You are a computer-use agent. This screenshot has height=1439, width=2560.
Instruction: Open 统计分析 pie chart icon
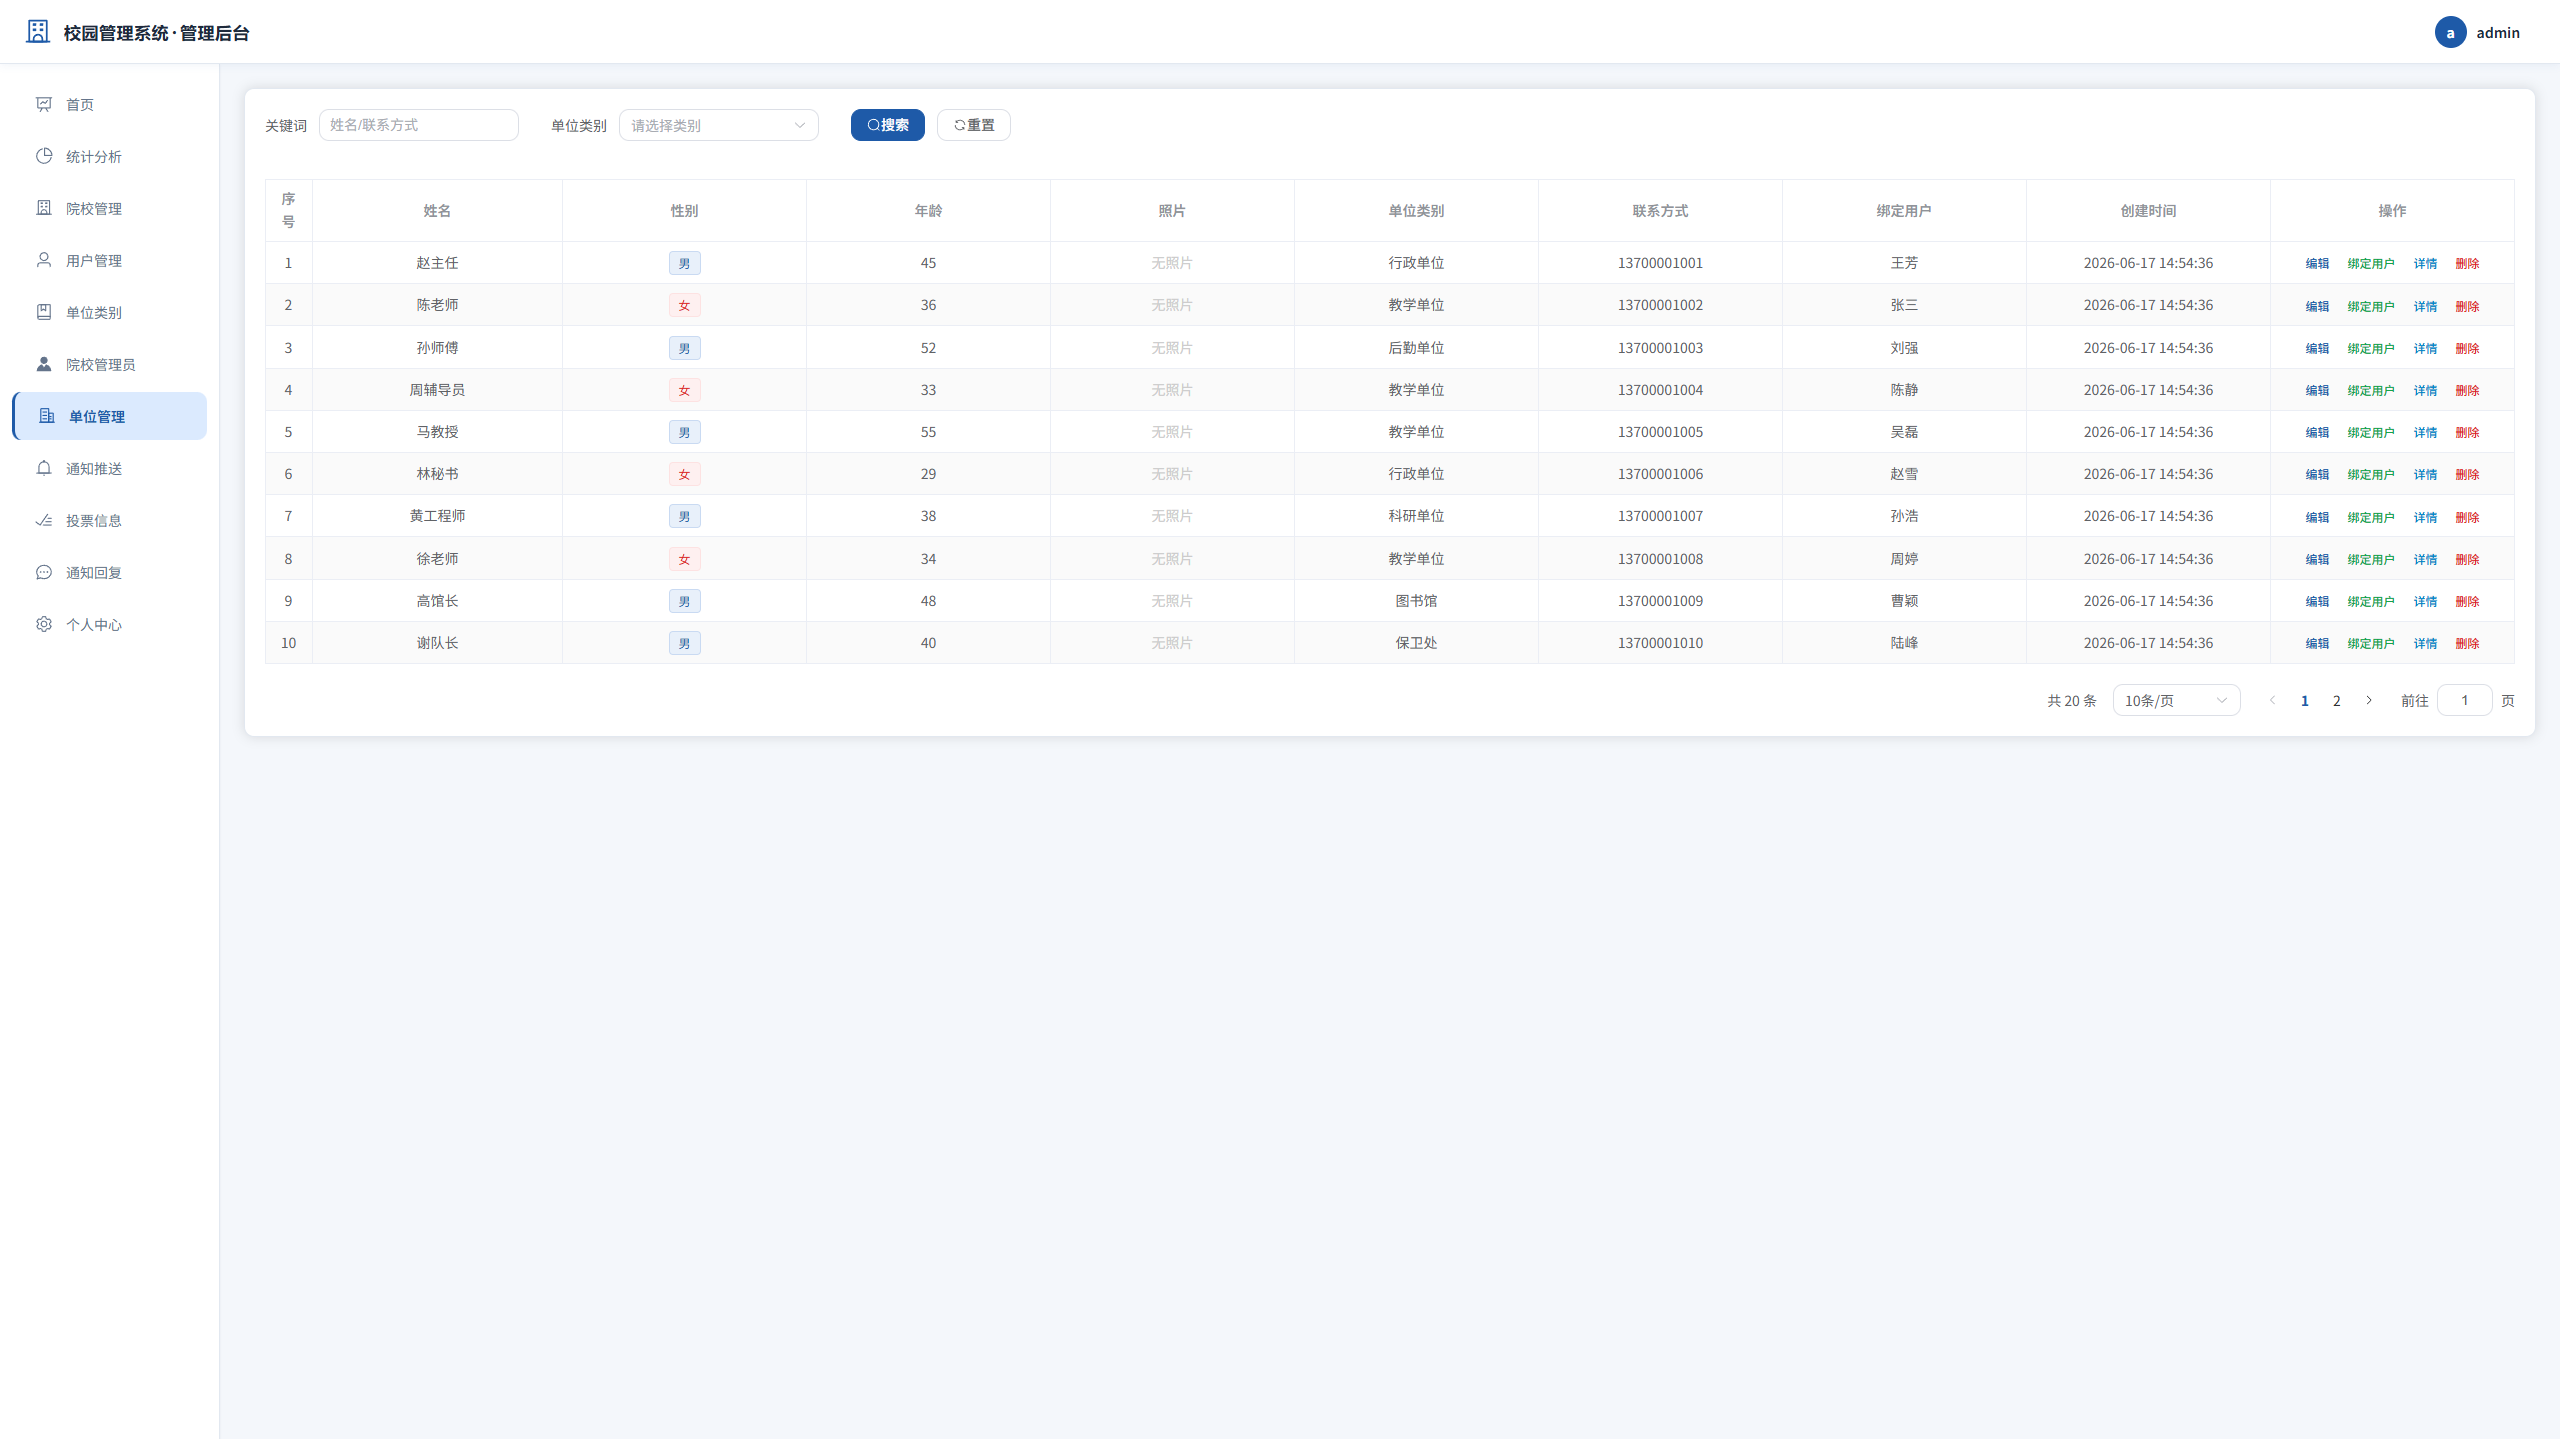[x=44, y=156]
